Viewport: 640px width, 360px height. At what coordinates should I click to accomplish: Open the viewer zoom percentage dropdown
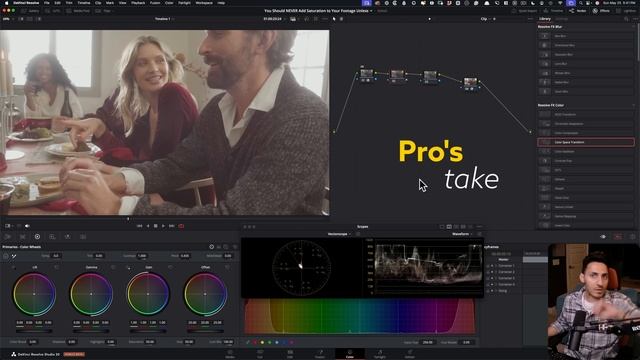click(x=8, y=19)
